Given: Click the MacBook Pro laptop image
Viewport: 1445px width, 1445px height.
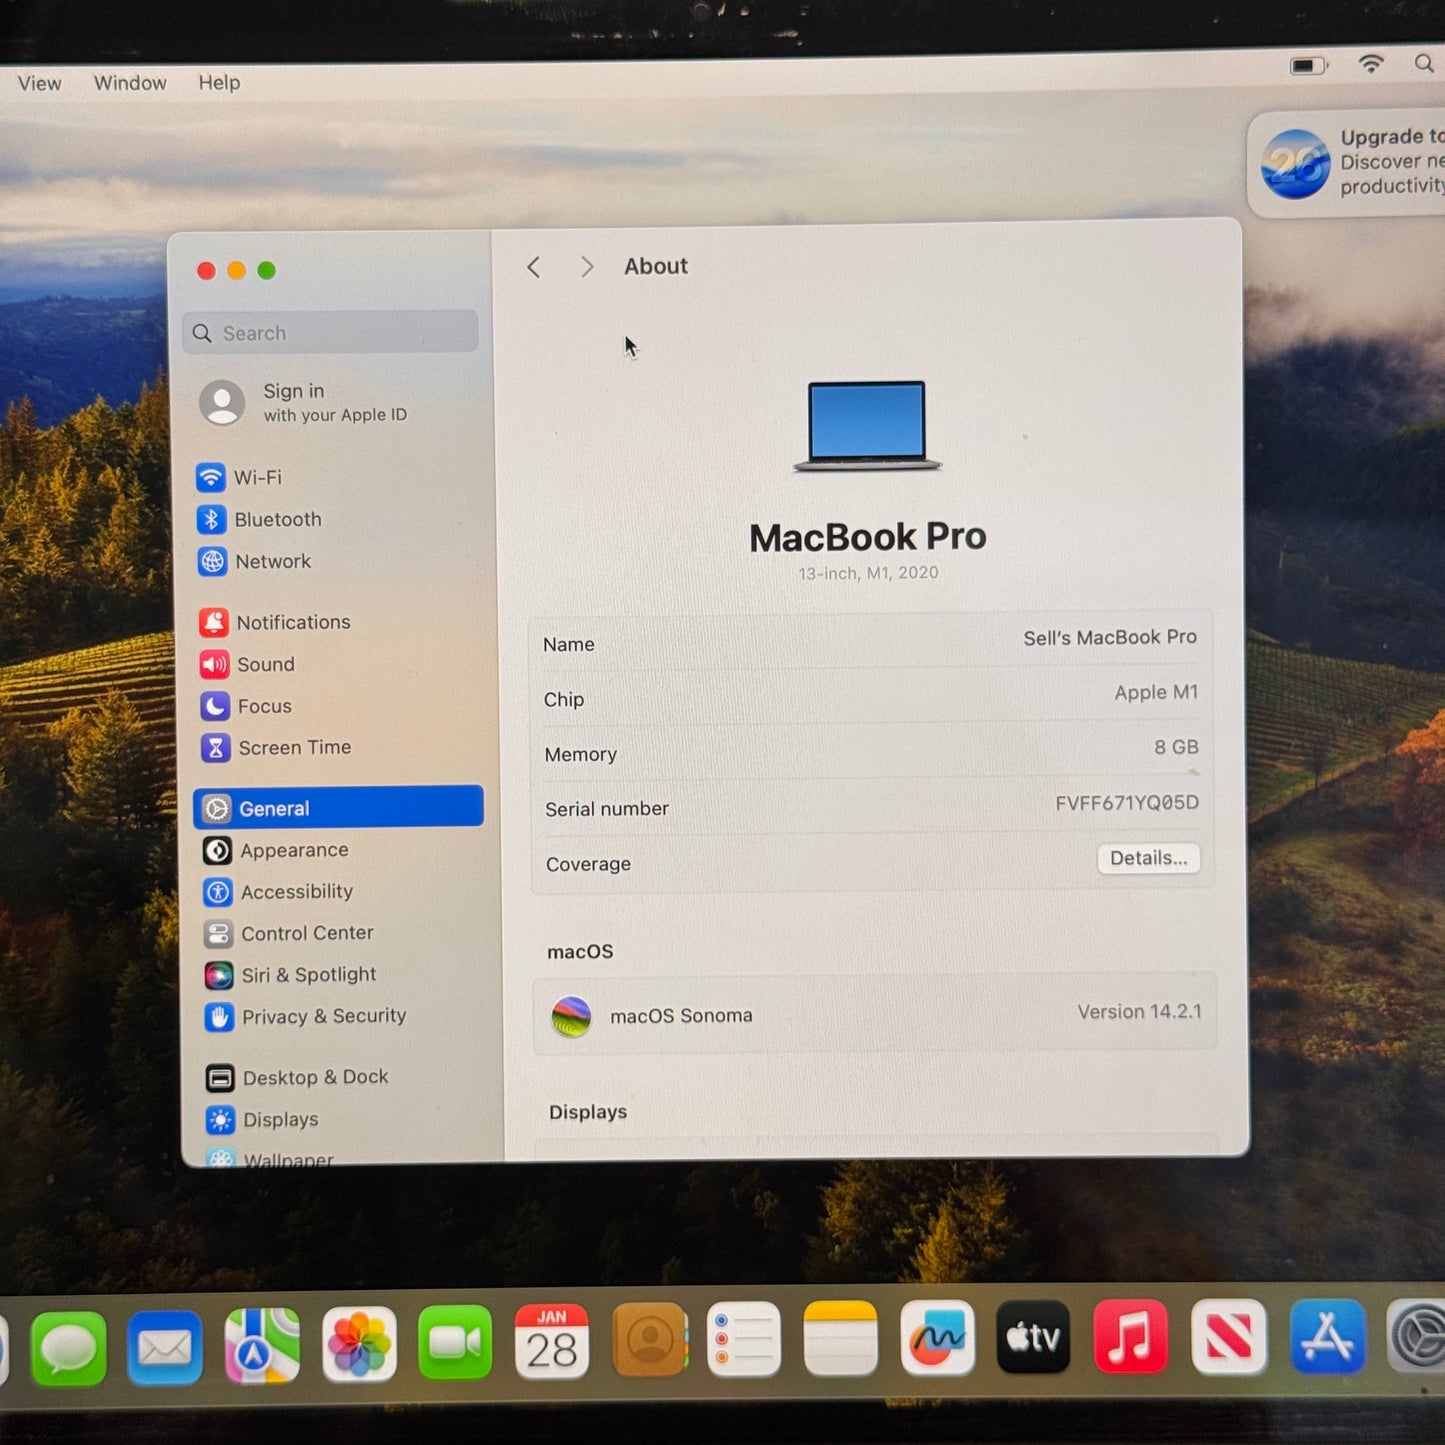Looking at the screenshot, I should 867,426.
